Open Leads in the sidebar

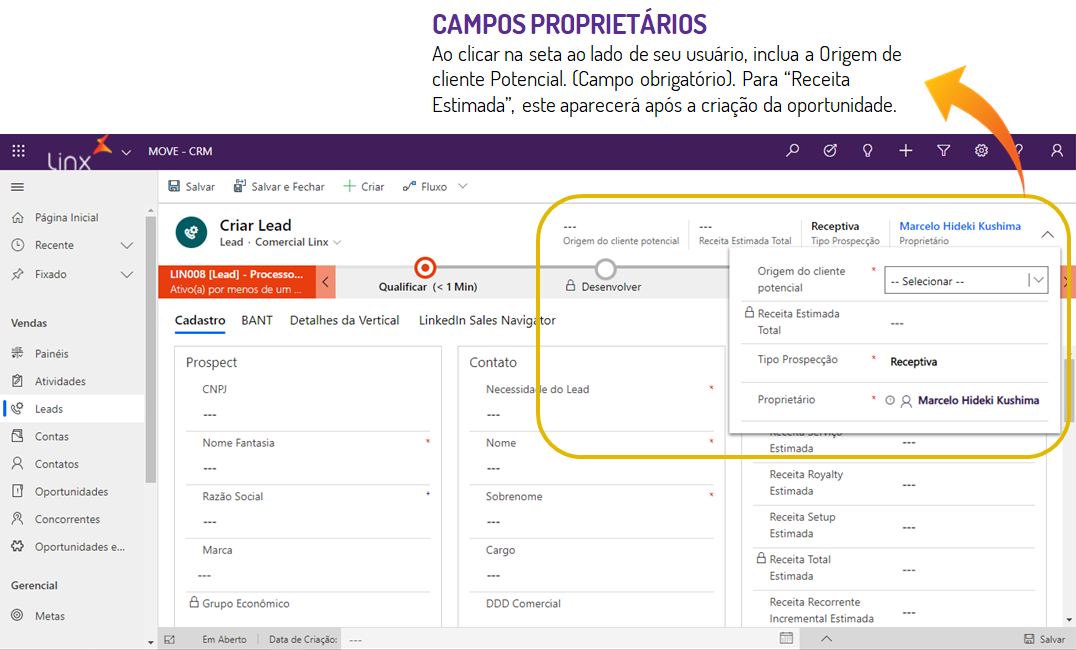(x=72, y=408)
